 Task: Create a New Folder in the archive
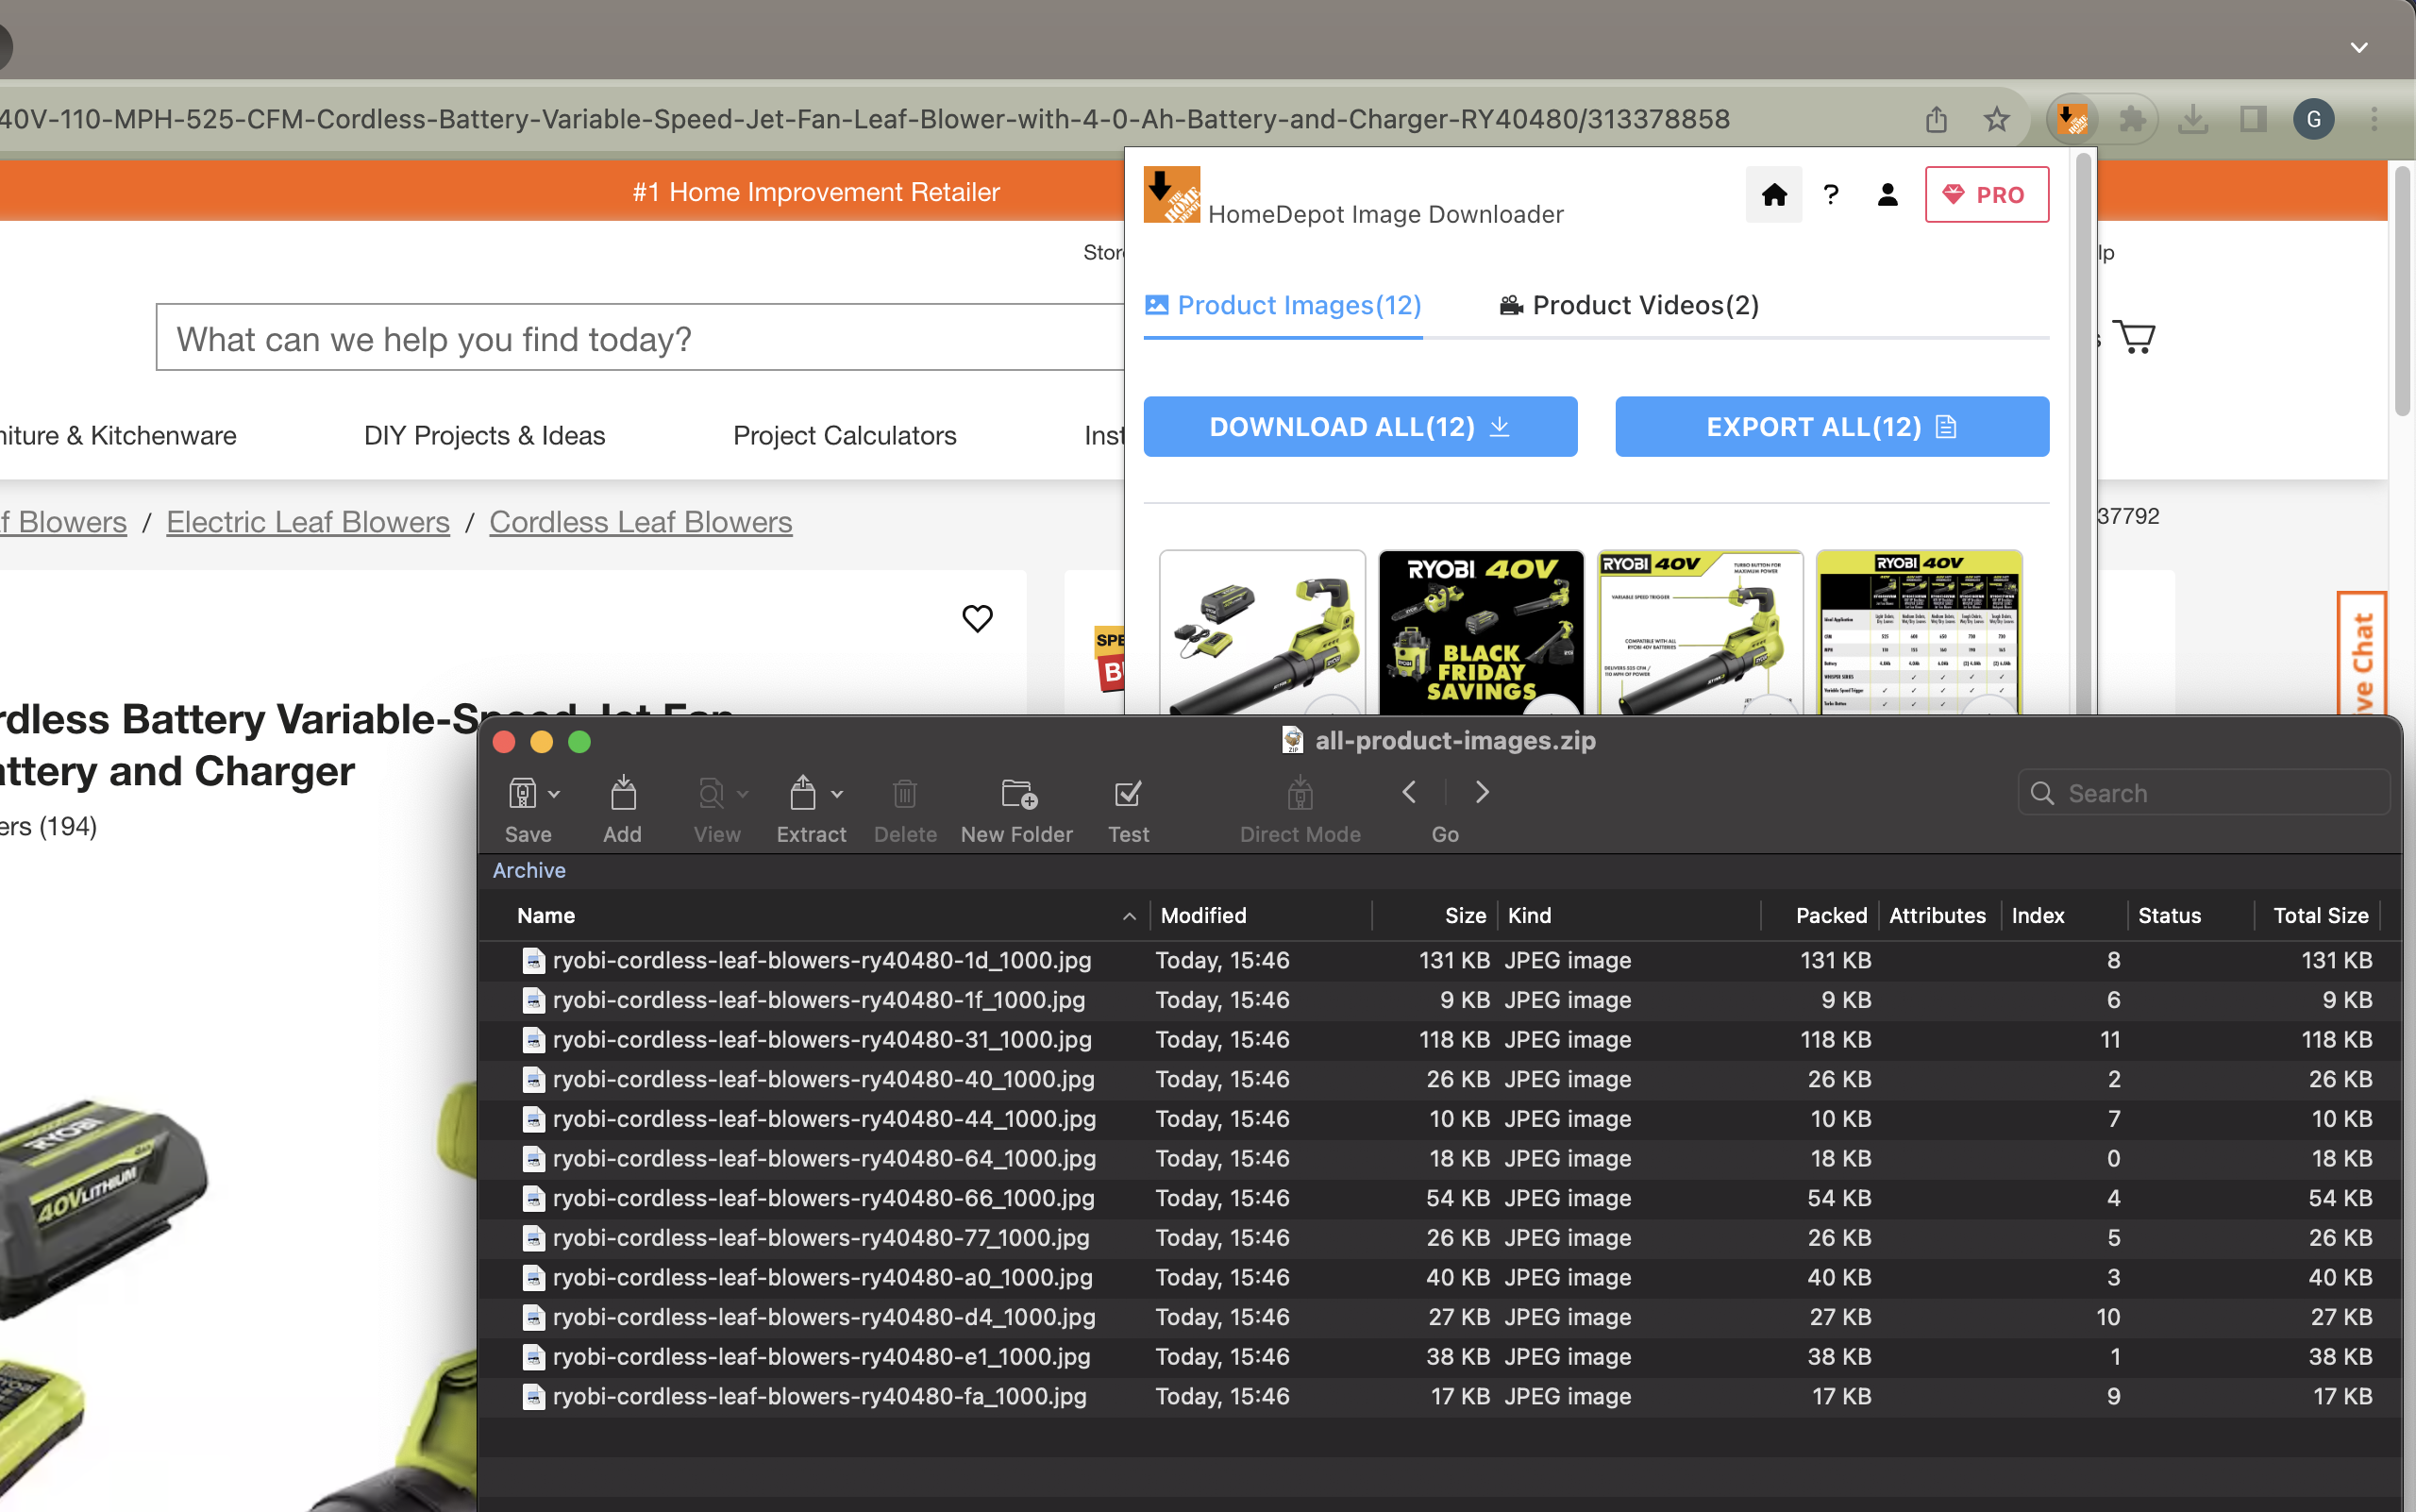click(1016, 792)
